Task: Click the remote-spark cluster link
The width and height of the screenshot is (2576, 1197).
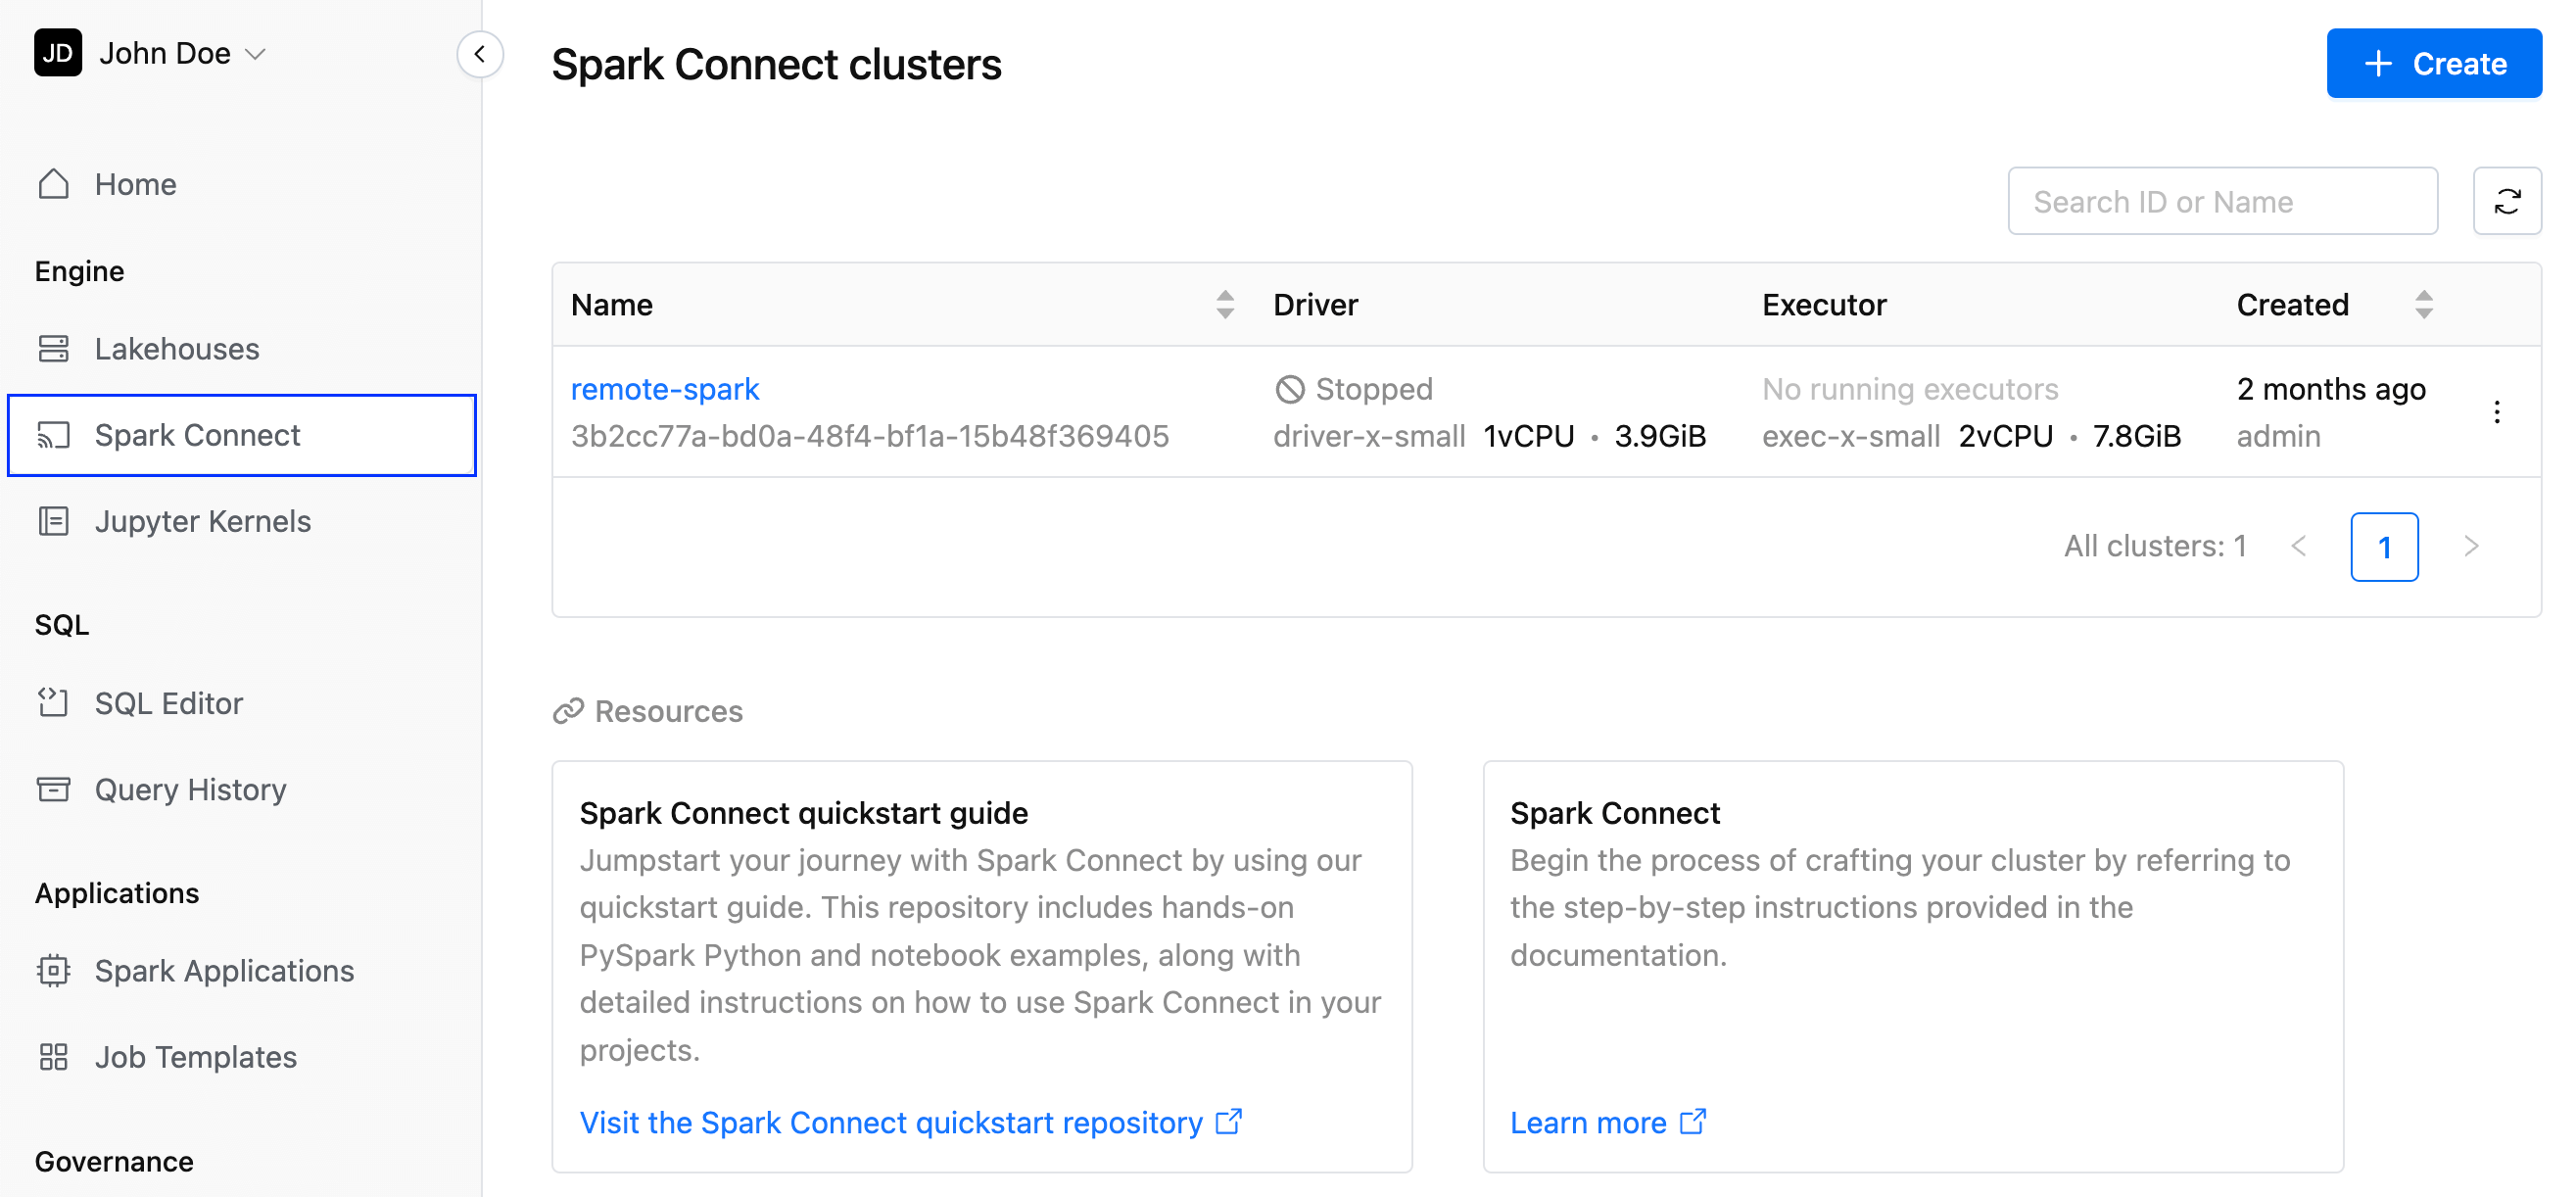Action: point(665,389)
